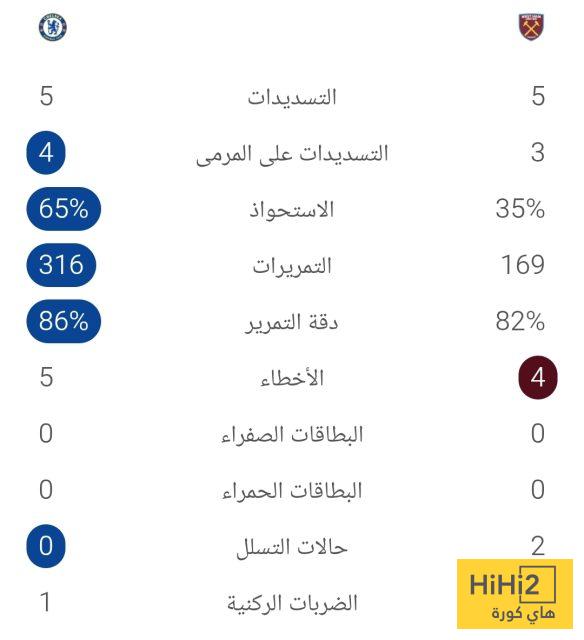Click the West Ham club crest
Viewport: 584px width, 640px height.
[531, 27]
